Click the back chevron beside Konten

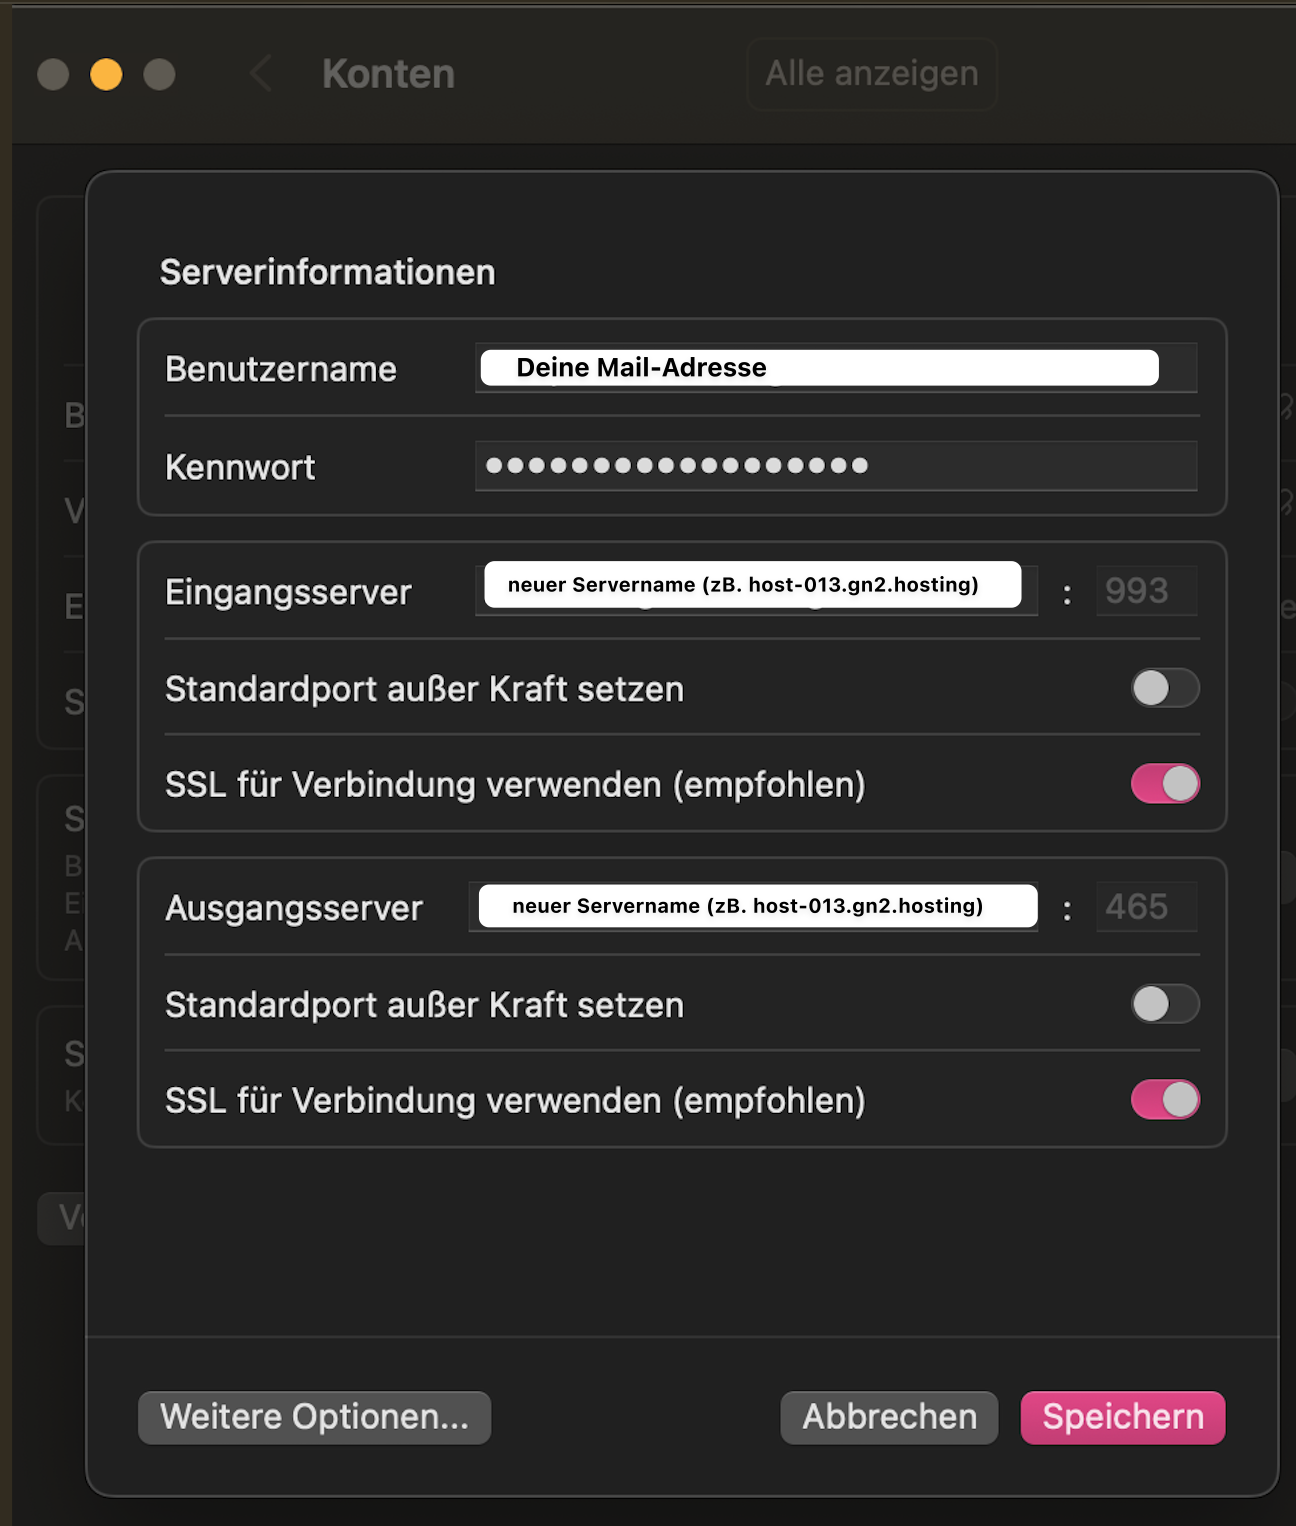coord(261,74)
